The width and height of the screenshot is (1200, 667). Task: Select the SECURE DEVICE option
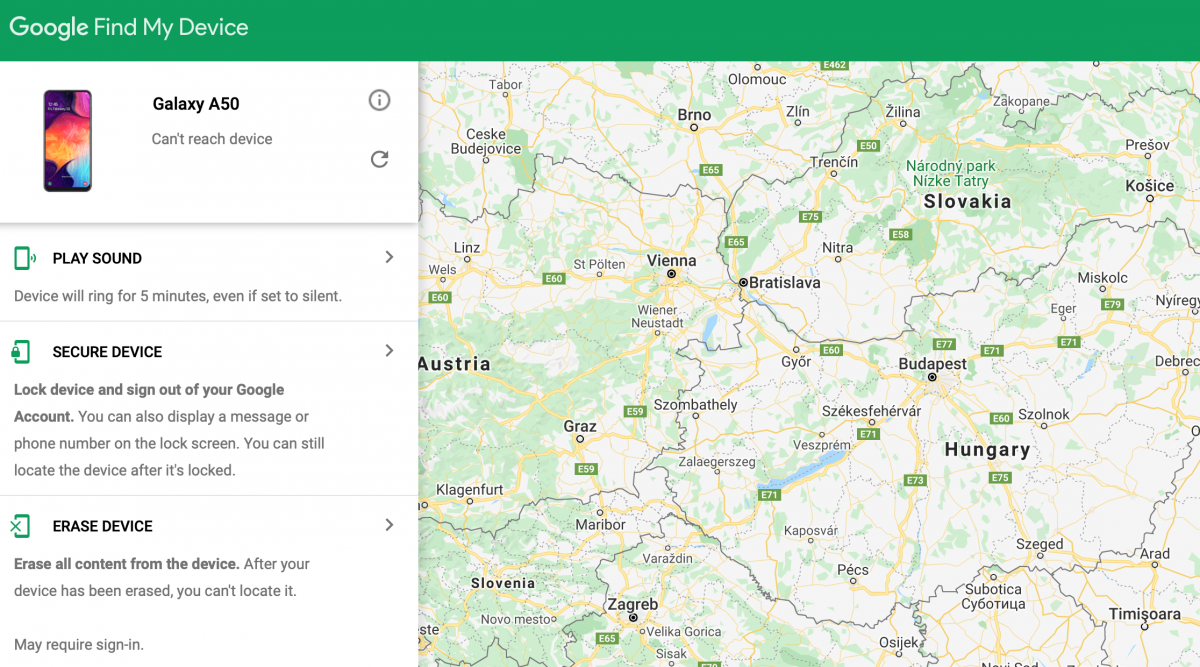click(107, 352)
